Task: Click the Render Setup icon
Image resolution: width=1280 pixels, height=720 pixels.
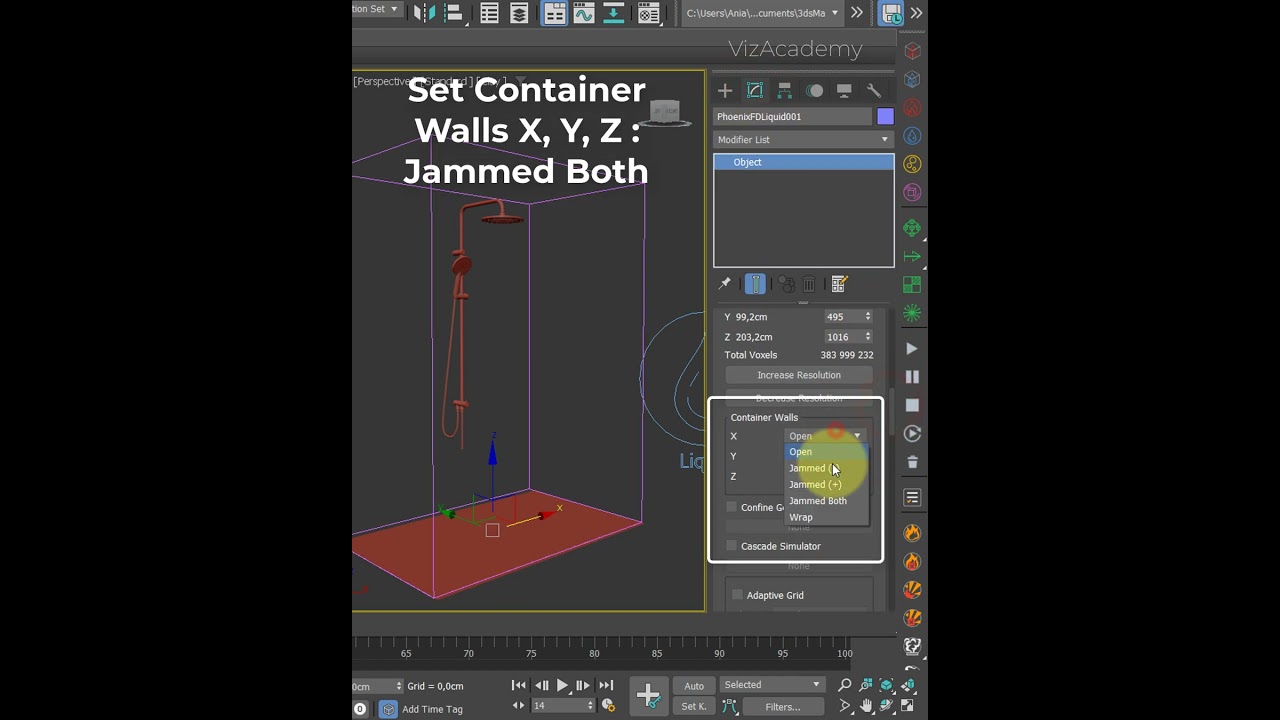Action: pos(649,13)
